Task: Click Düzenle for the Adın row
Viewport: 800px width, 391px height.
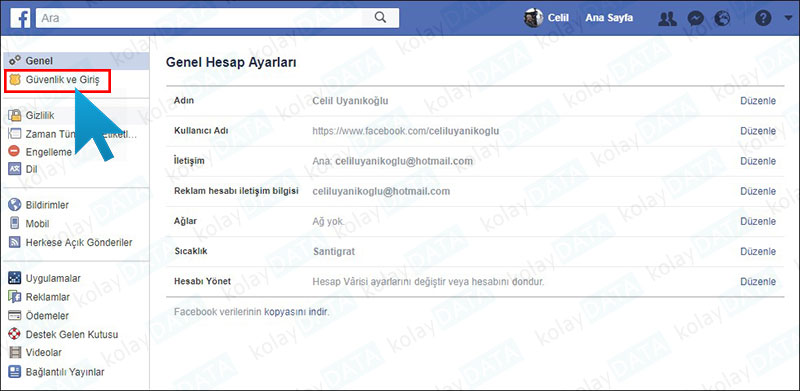Action: click(758, 101)
